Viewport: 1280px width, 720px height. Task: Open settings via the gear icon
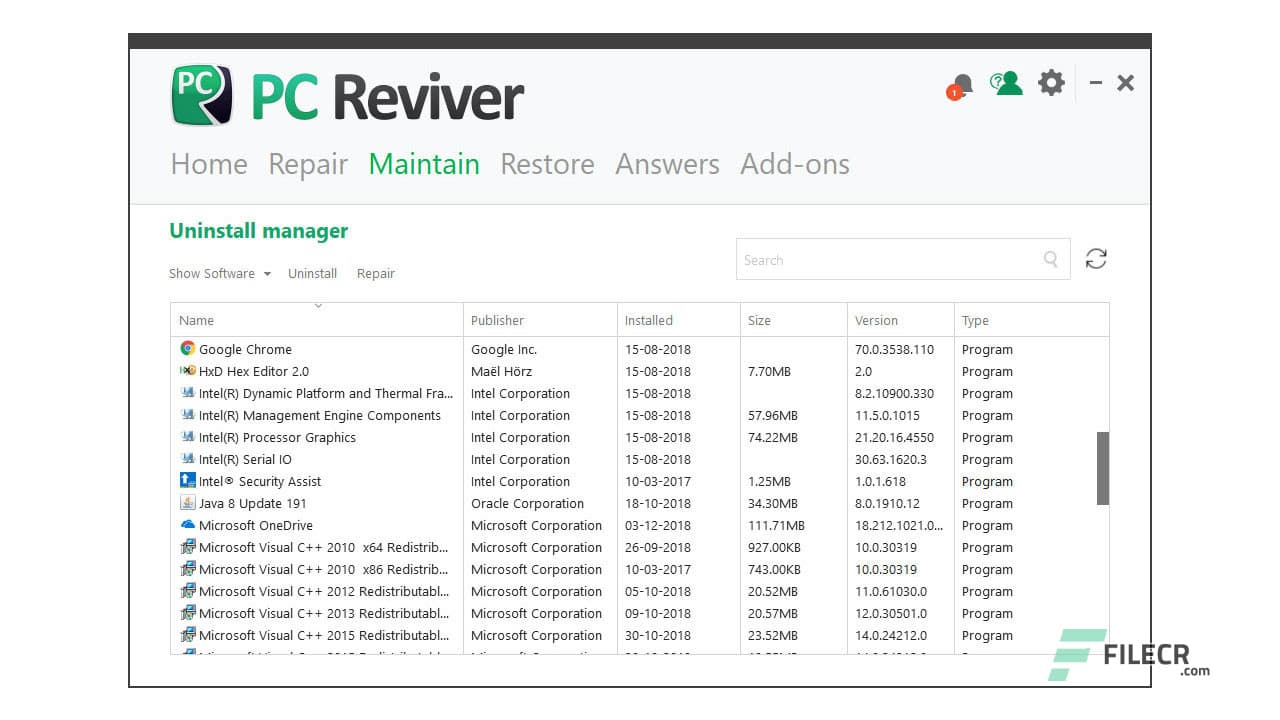pyautogui.click(x=1050, y=83)
